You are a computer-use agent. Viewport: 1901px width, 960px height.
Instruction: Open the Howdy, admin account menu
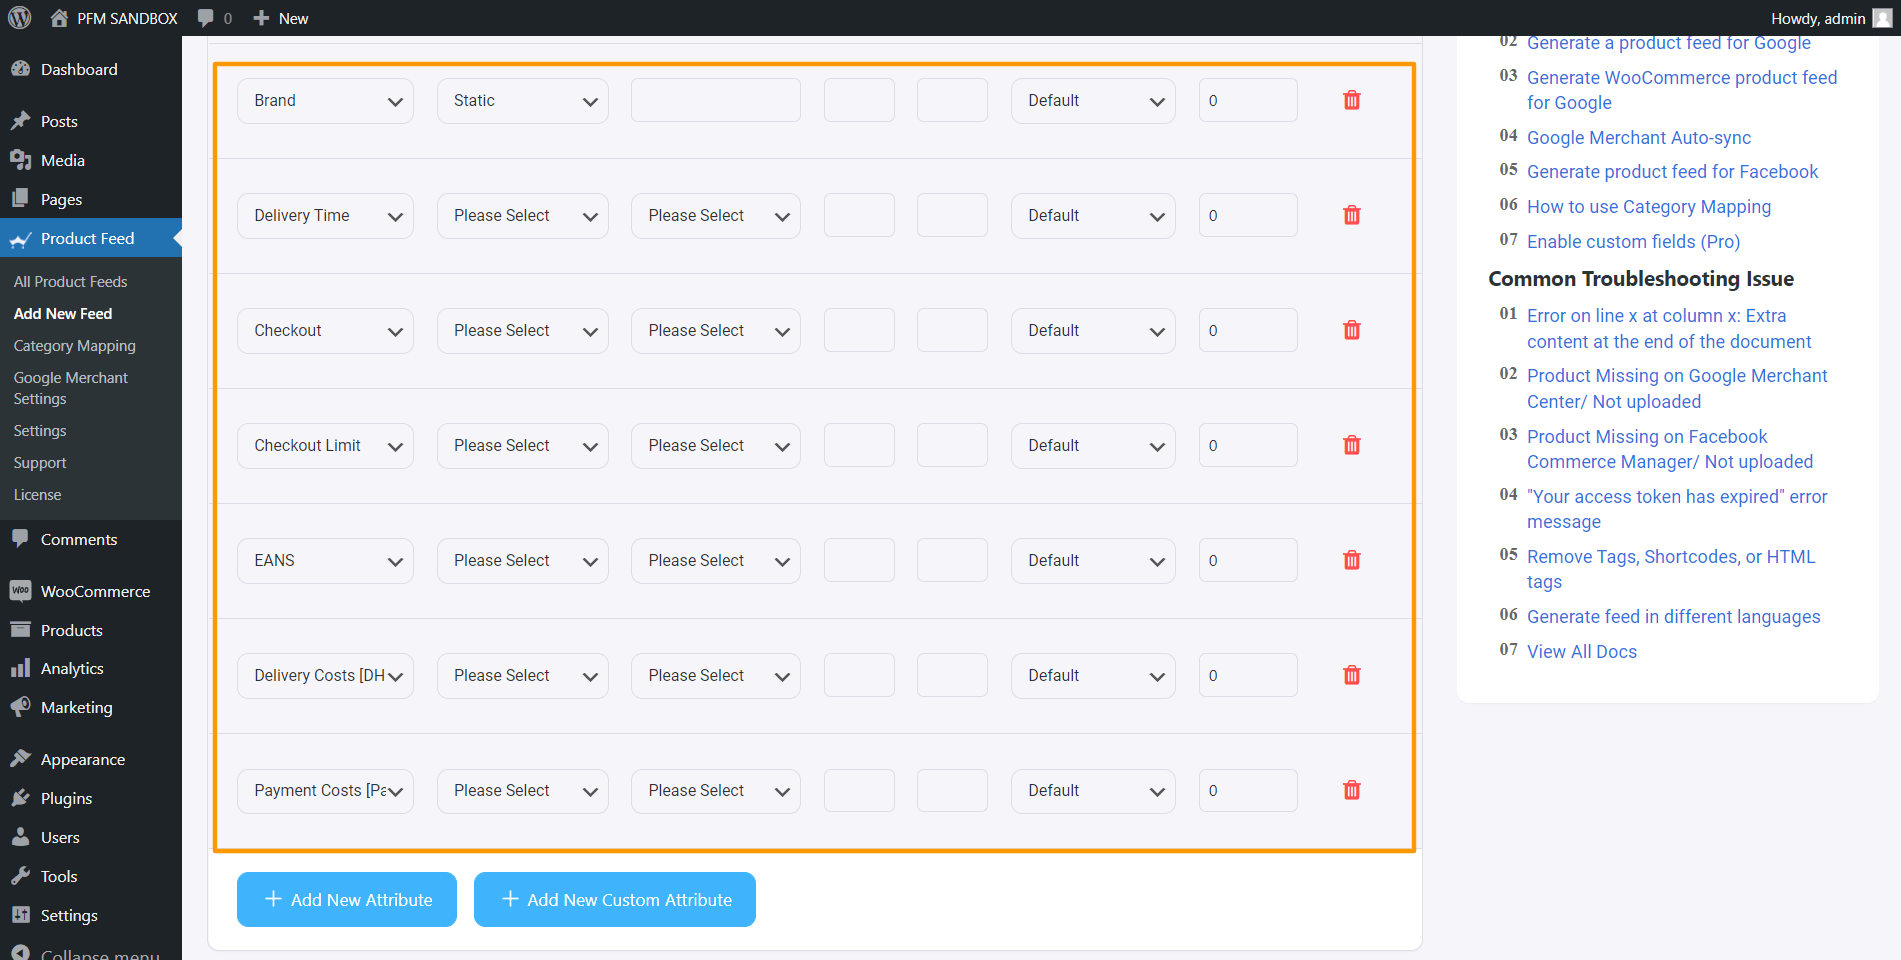click(x=1831, y=18)
